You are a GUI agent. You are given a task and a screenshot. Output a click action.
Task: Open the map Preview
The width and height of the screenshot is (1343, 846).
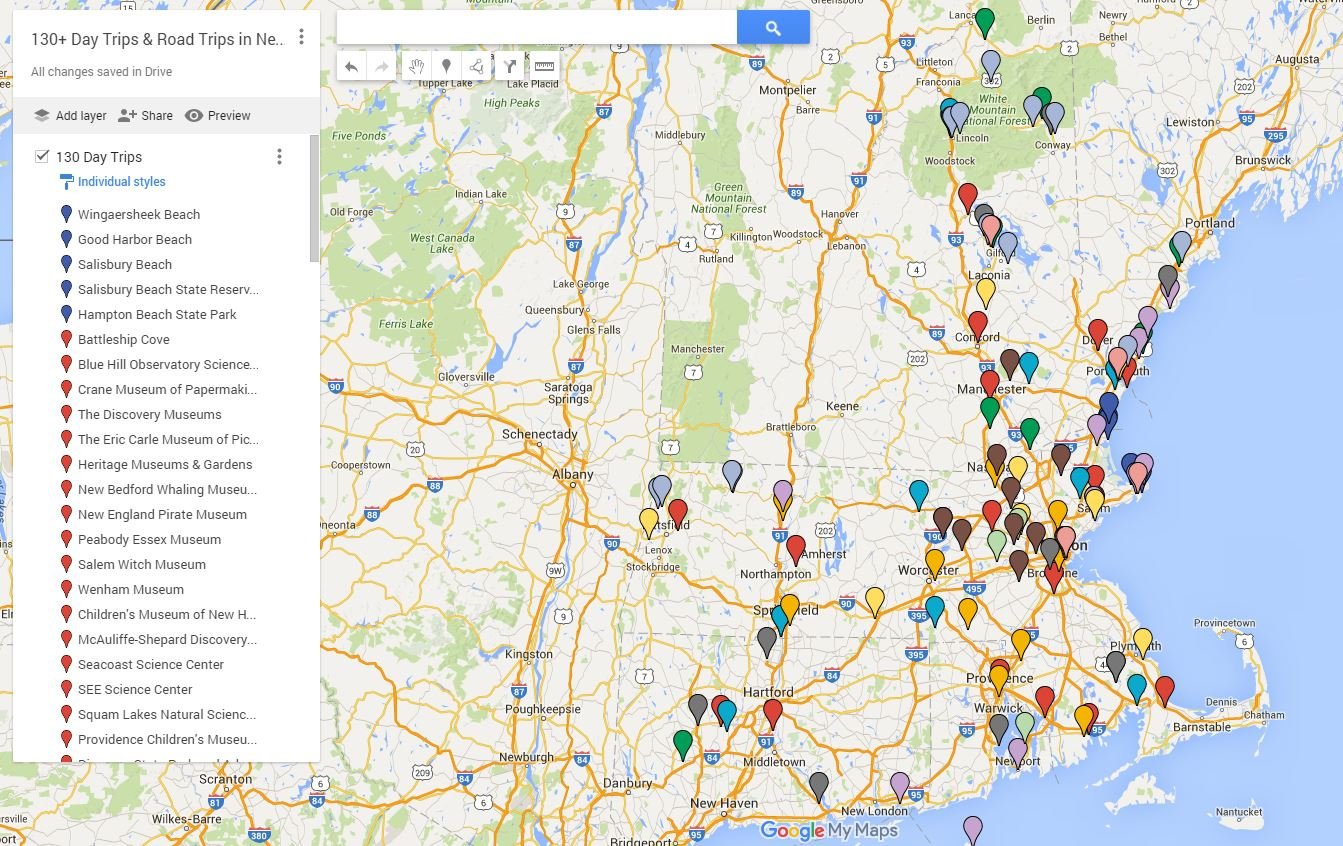pos(218,116)
